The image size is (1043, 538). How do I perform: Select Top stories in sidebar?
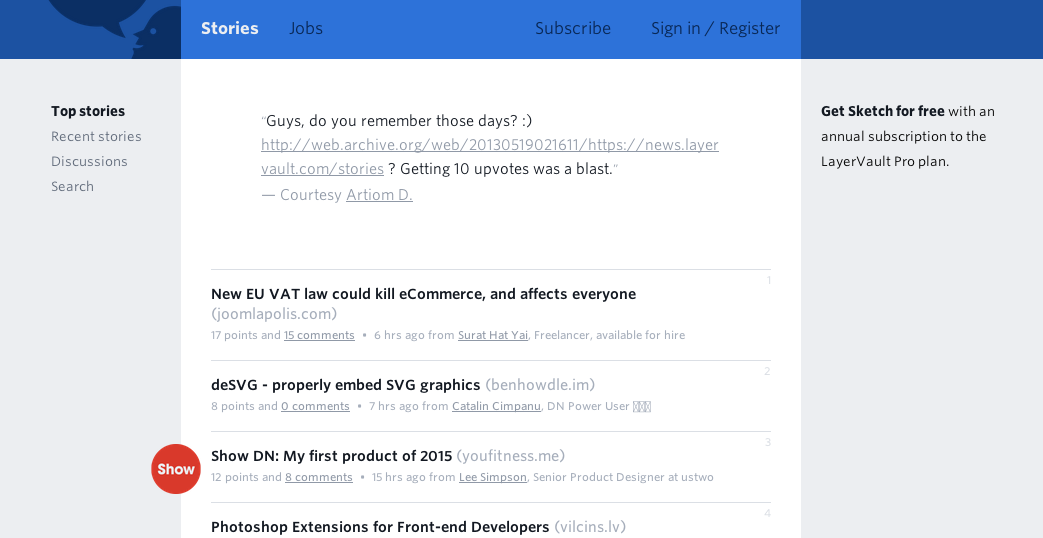point(88,111)
